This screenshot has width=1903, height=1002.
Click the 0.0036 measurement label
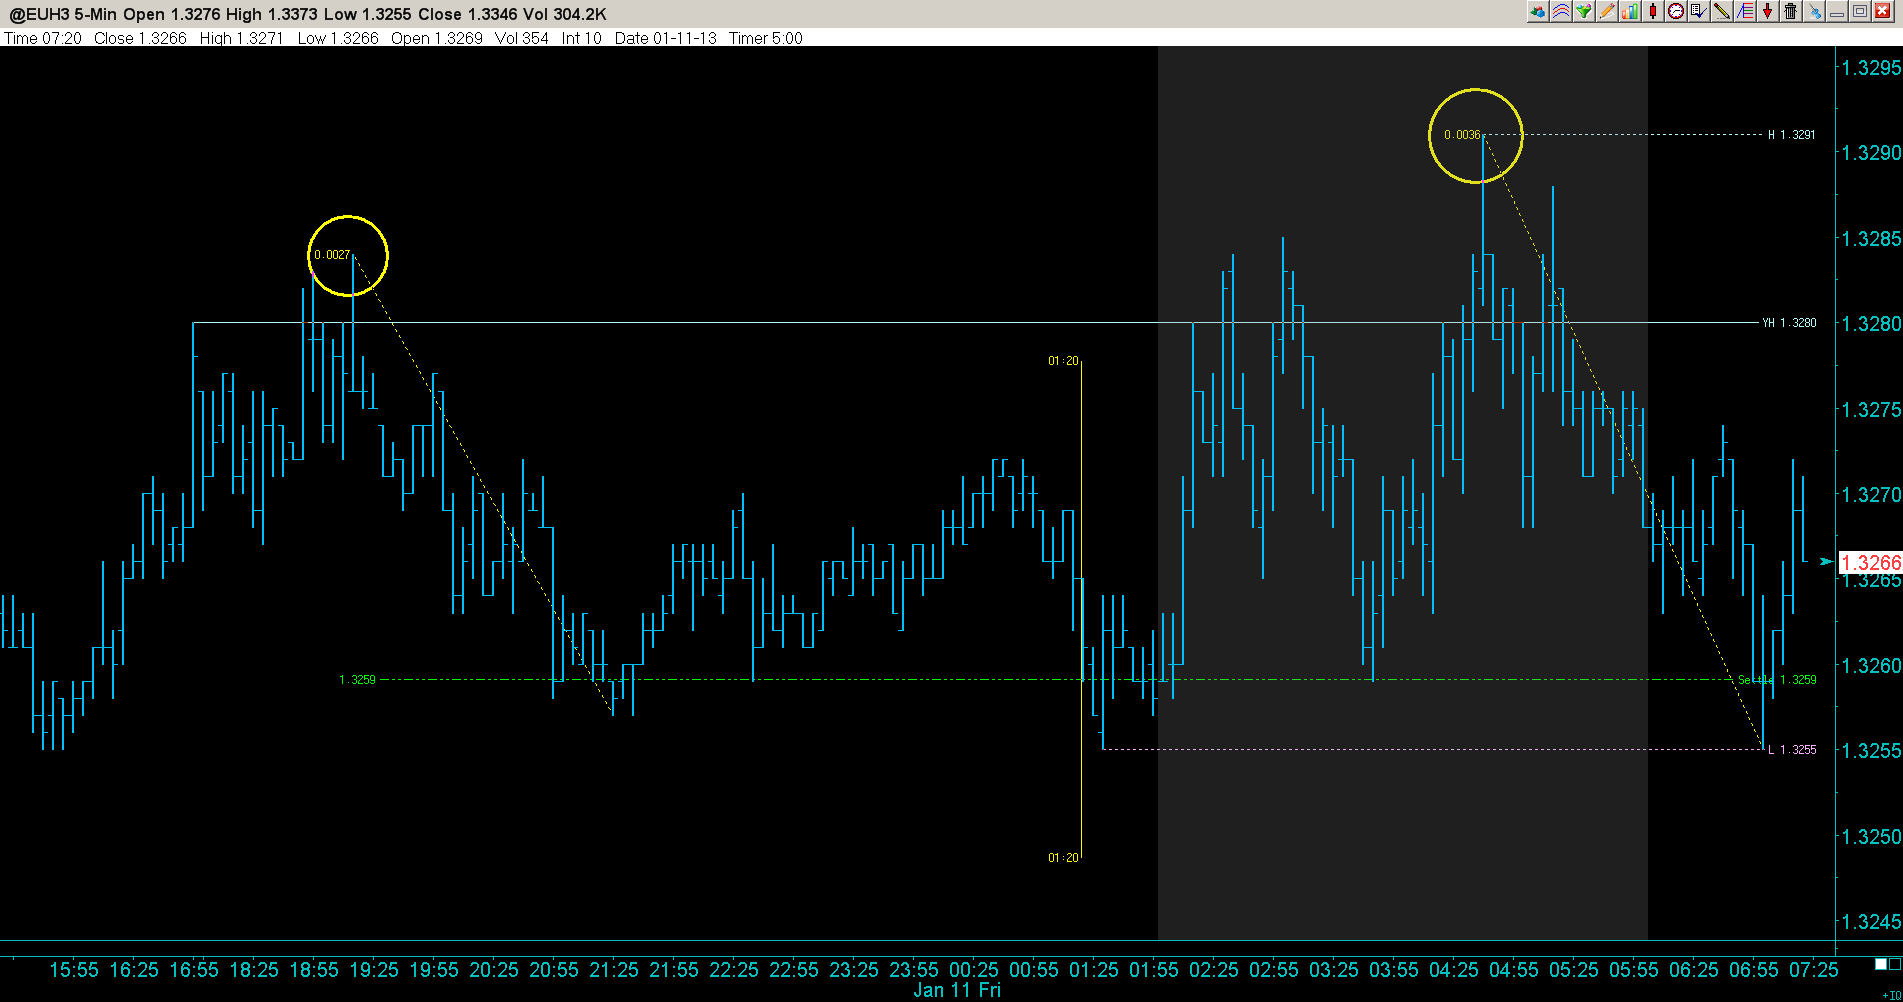coord(1462,135)
